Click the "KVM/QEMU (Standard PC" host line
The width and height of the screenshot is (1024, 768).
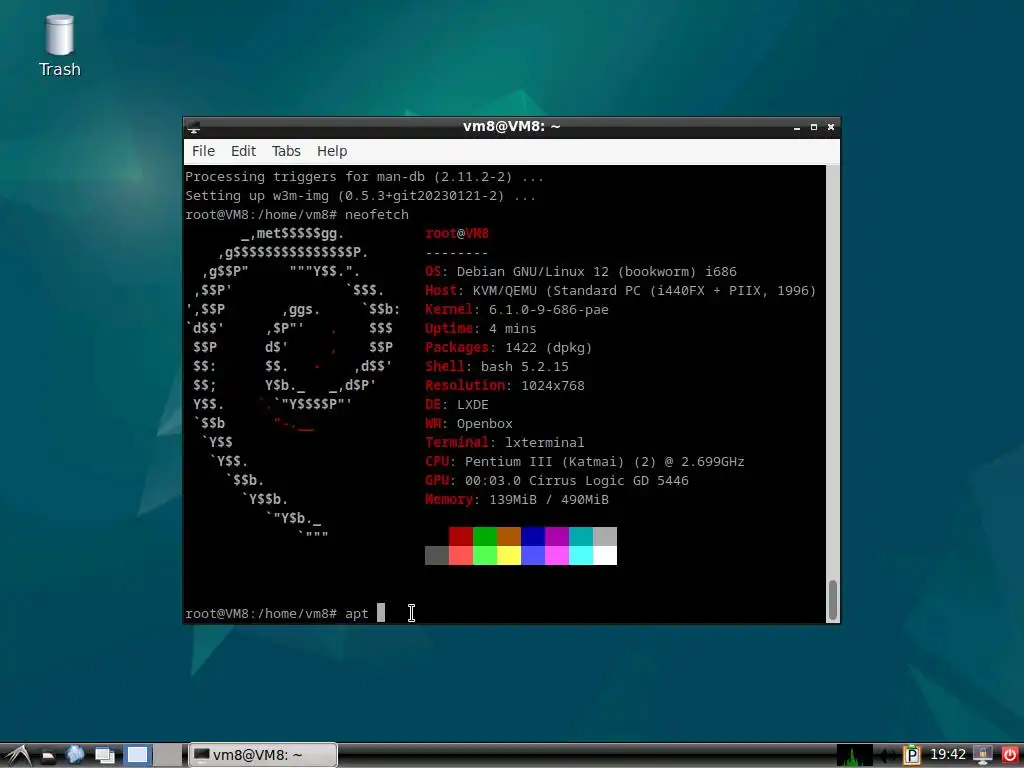tap(643, 291)
